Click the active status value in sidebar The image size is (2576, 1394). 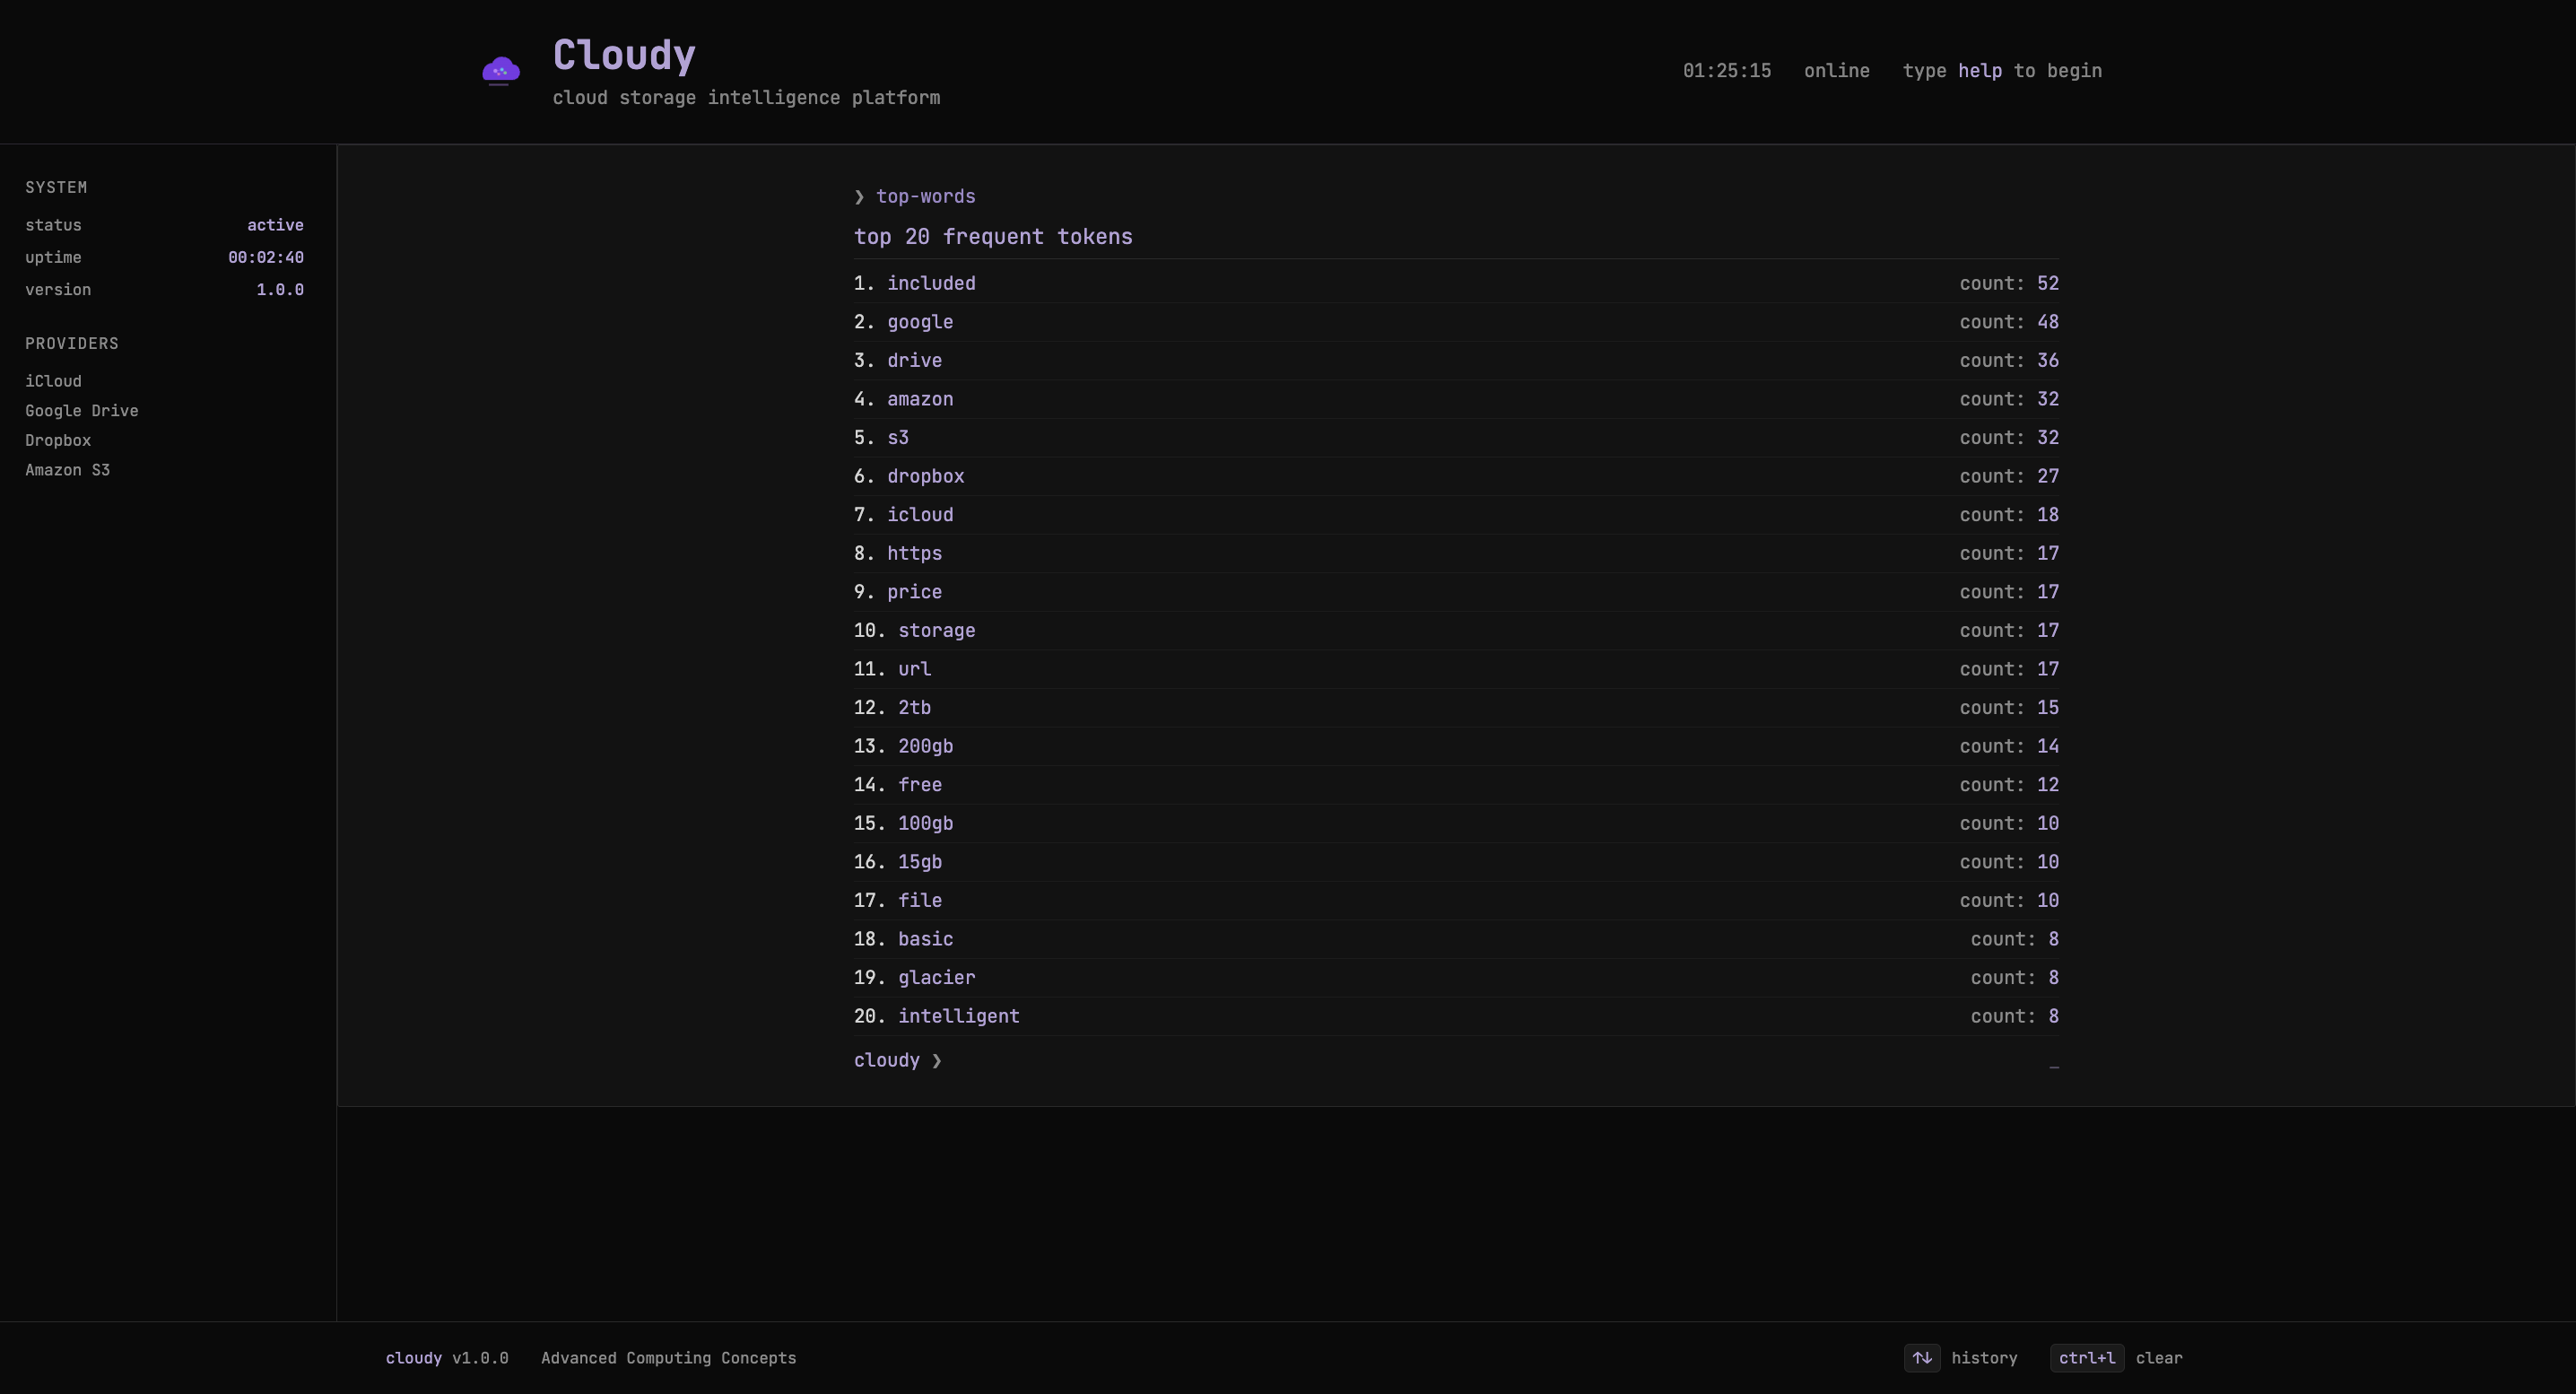275,224
